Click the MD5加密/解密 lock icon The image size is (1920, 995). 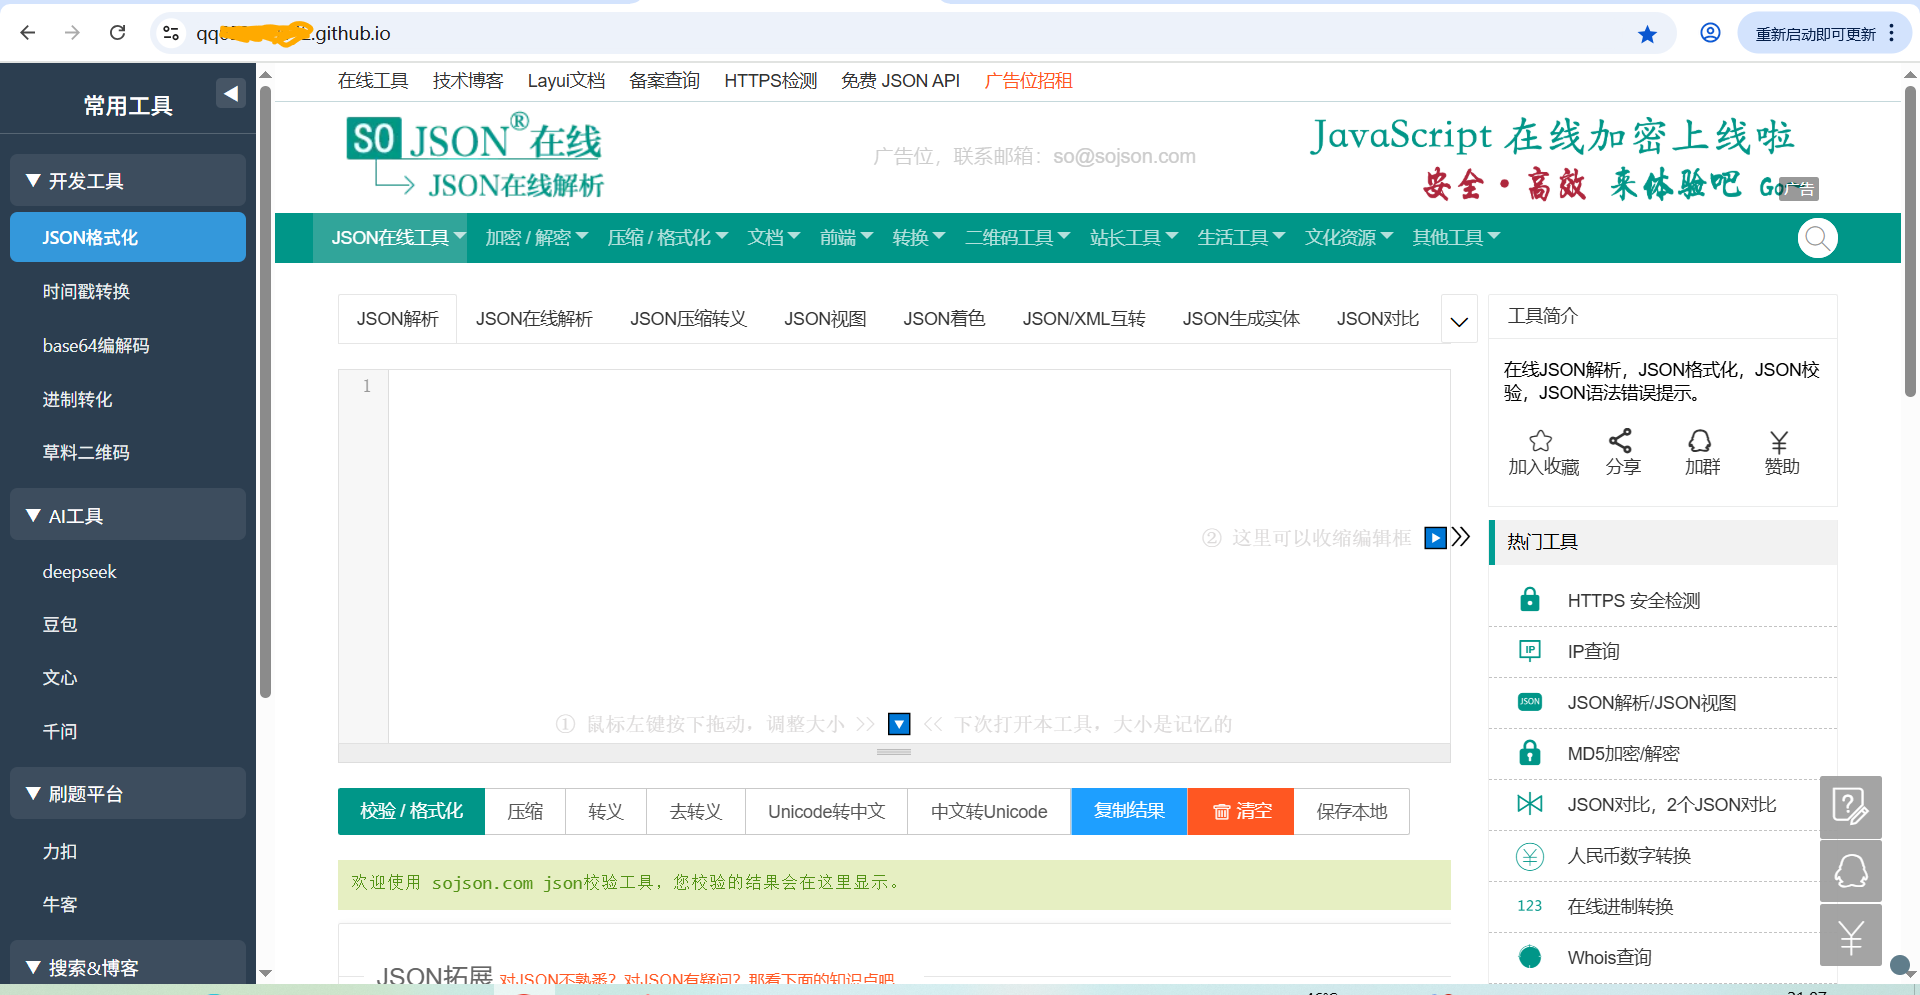point(1530,753)
